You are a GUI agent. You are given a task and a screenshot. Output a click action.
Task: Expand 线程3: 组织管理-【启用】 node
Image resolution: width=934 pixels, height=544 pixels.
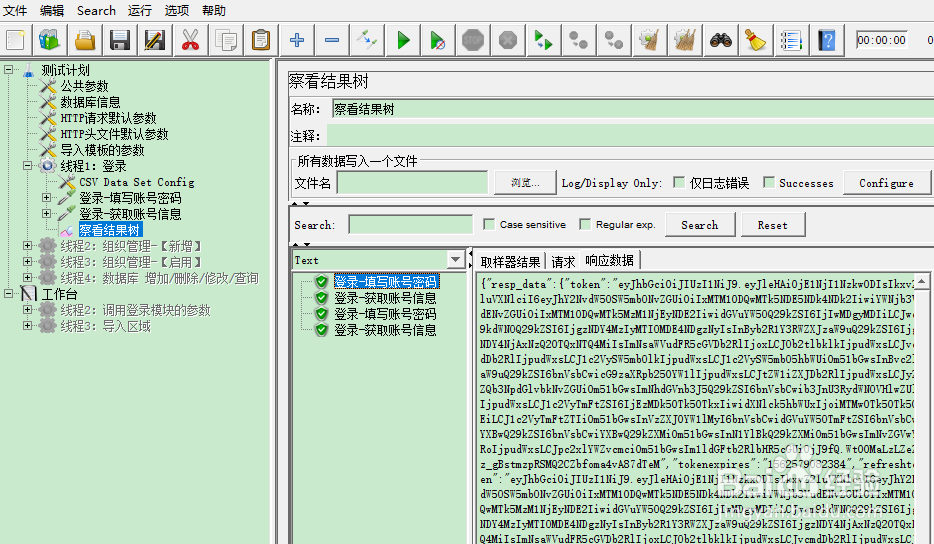[x=27, y=262]
